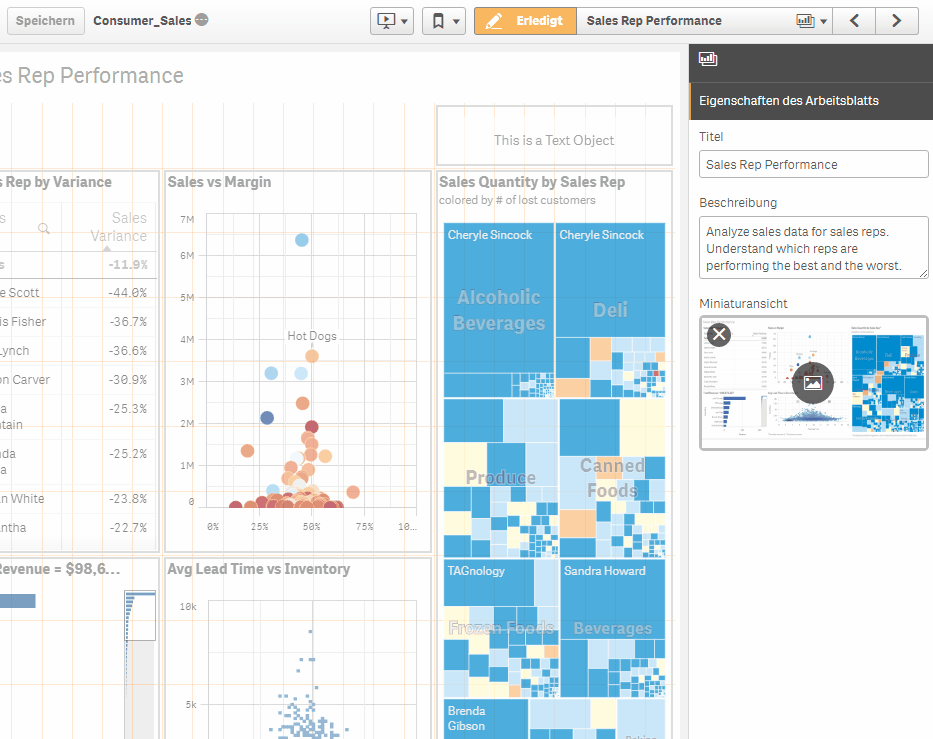Go to the next sheet arrow
The width and height of the screenshot is (933, 739).
pyautogui.click(x=897, y=21)
